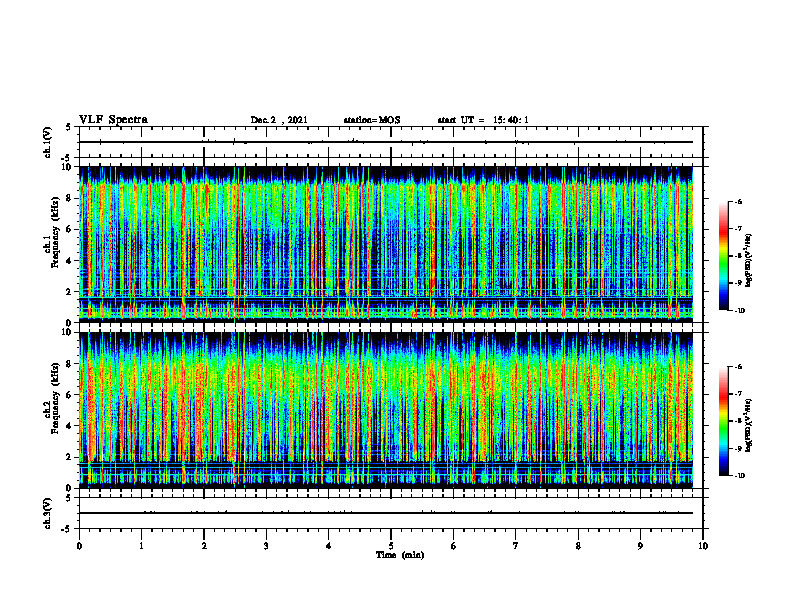Click the "10" tick on the time axis
792x612 pixels.
[x=703, y=546]
